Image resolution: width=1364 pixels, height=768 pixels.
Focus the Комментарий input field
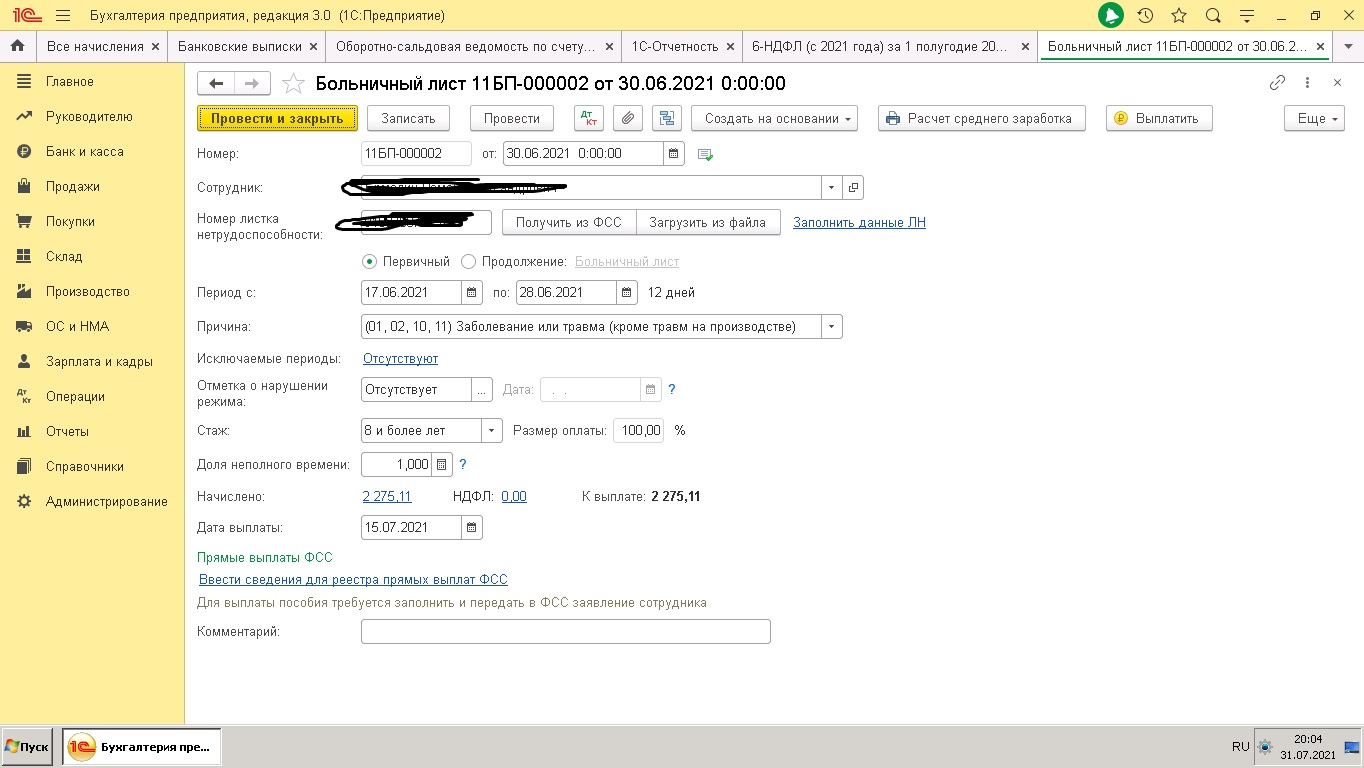(566, 632)
